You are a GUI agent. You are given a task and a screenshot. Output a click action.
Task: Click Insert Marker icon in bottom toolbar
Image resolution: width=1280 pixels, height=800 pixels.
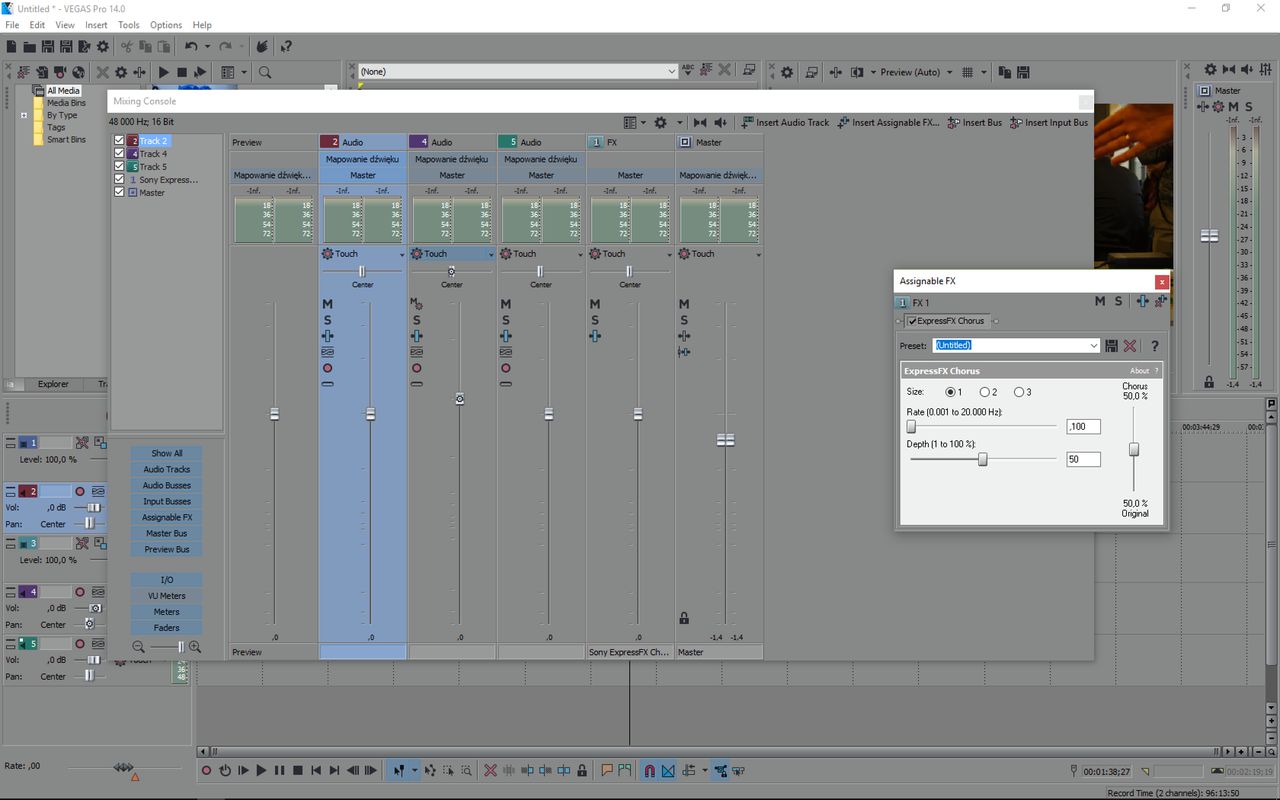[x=607, y=770]
